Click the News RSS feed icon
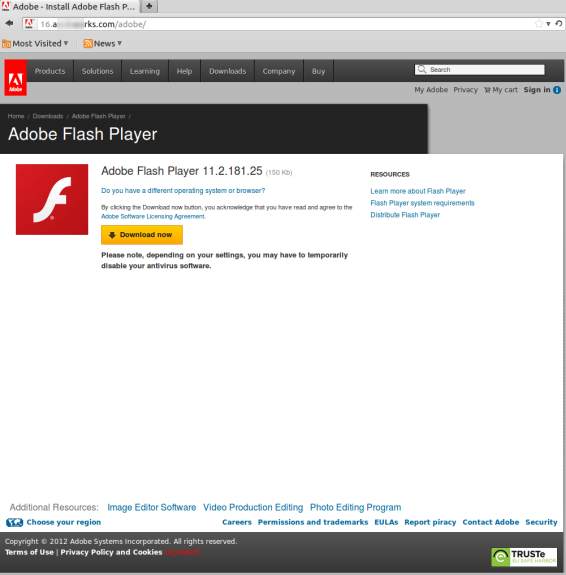The height and width of the screenshot is (575, 566). click(x=88, y=44)
